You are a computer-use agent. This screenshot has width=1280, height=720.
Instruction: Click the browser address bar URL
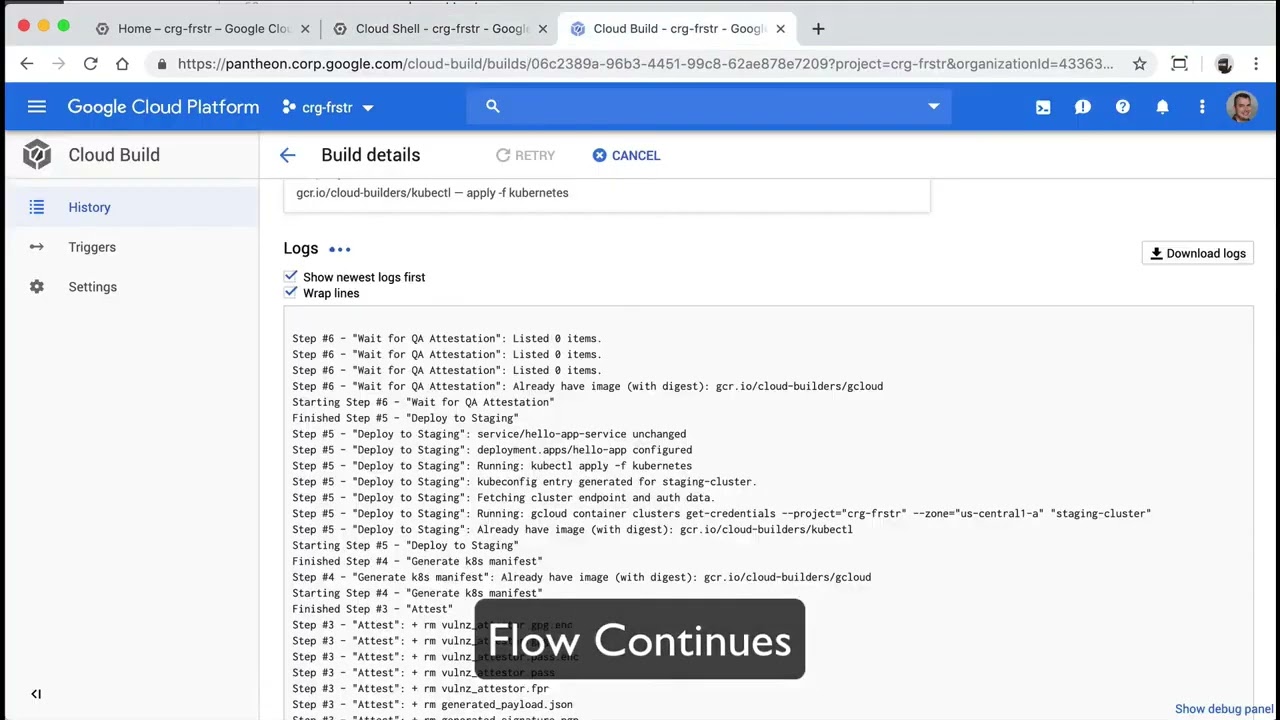[645, 64]
